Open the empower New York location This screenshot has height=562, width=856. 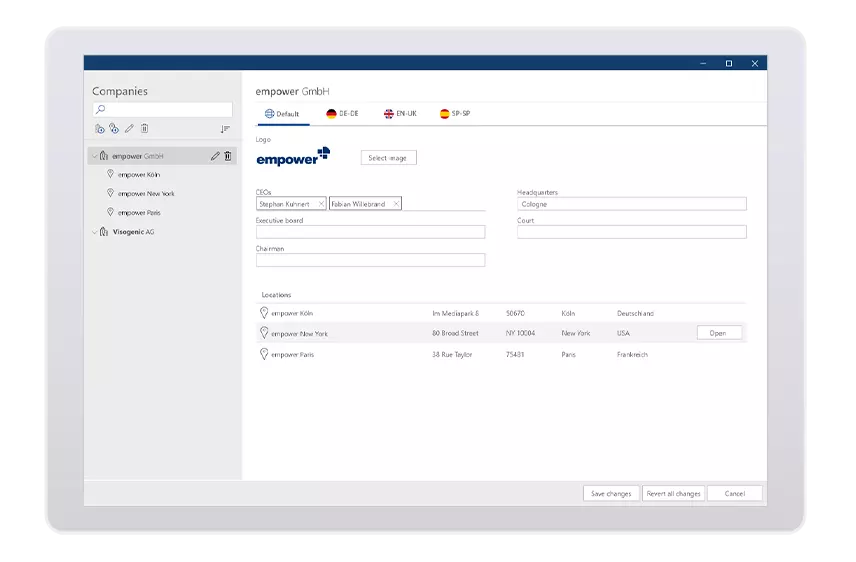[719, 333]
